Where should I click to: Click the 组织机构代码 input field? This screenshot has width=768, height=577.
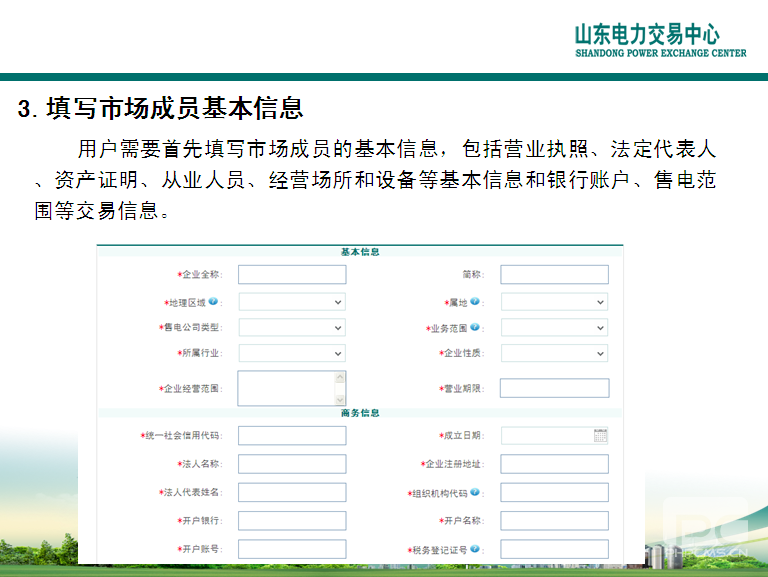point(554,492)
